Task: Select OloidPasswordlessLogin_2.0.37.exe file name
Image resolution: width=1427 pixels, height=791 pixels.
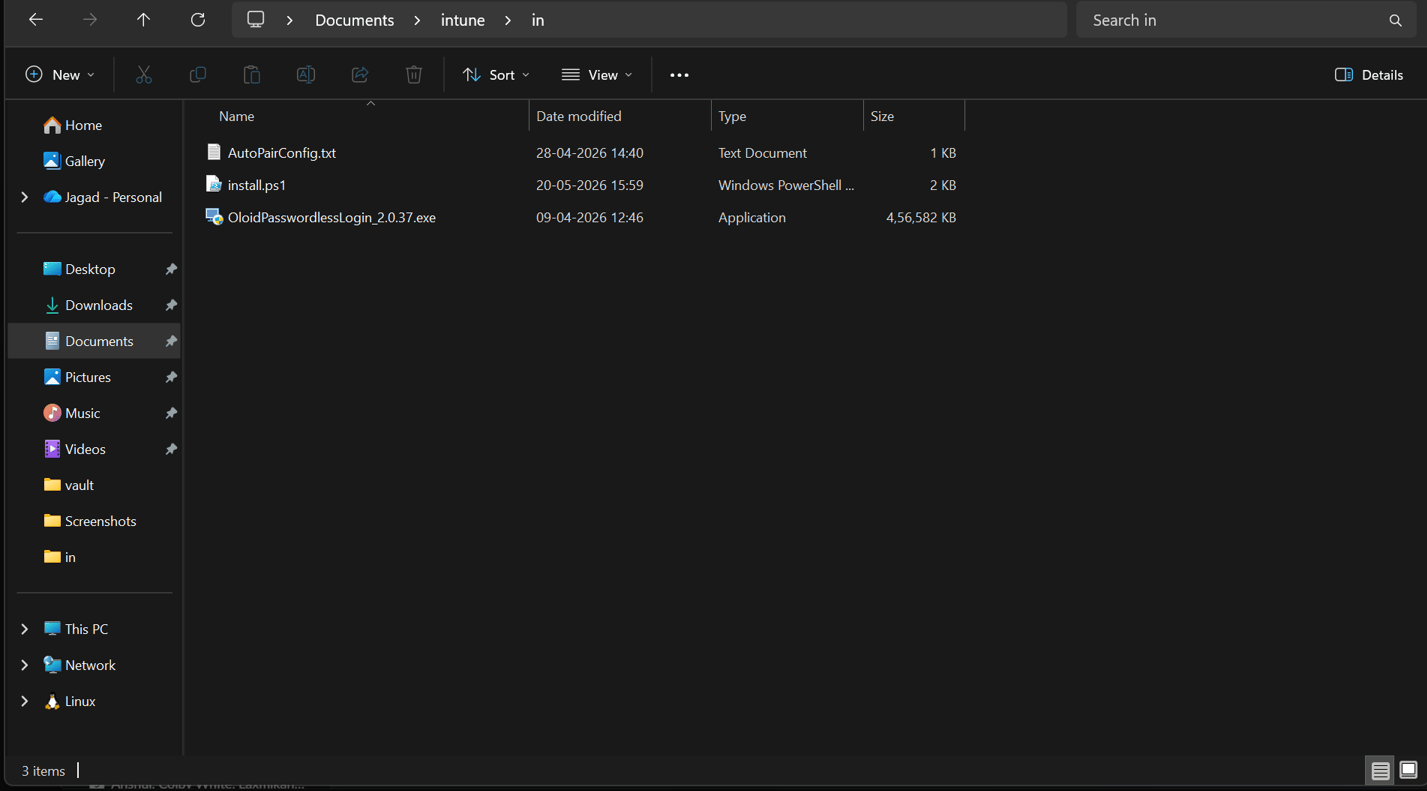Action: (x=332, y=217)
